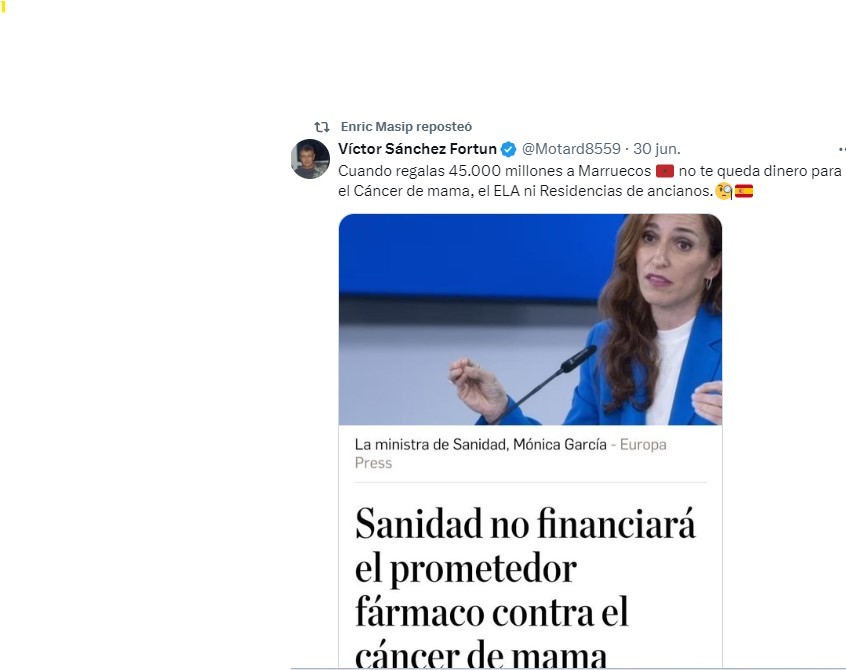Click the repost arrows icon above the tweet

tap(322, 127)
